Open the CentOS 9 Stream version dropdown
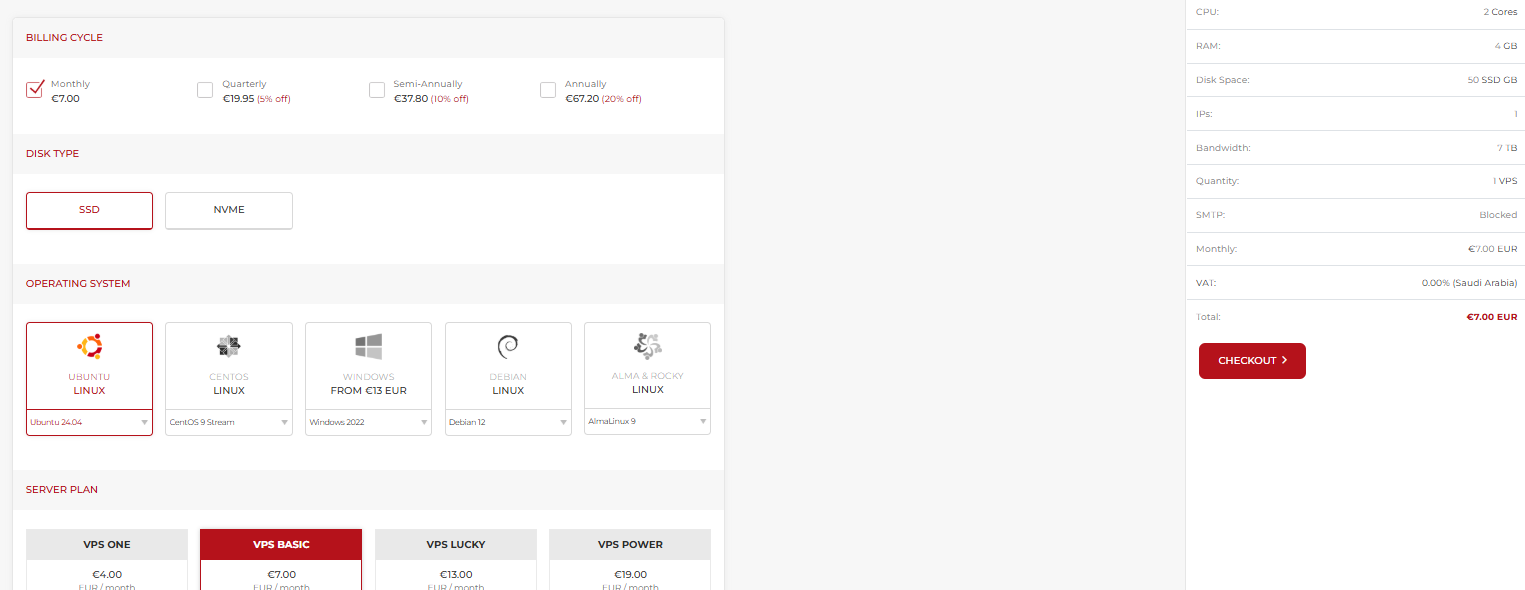 tap(229, 422)
